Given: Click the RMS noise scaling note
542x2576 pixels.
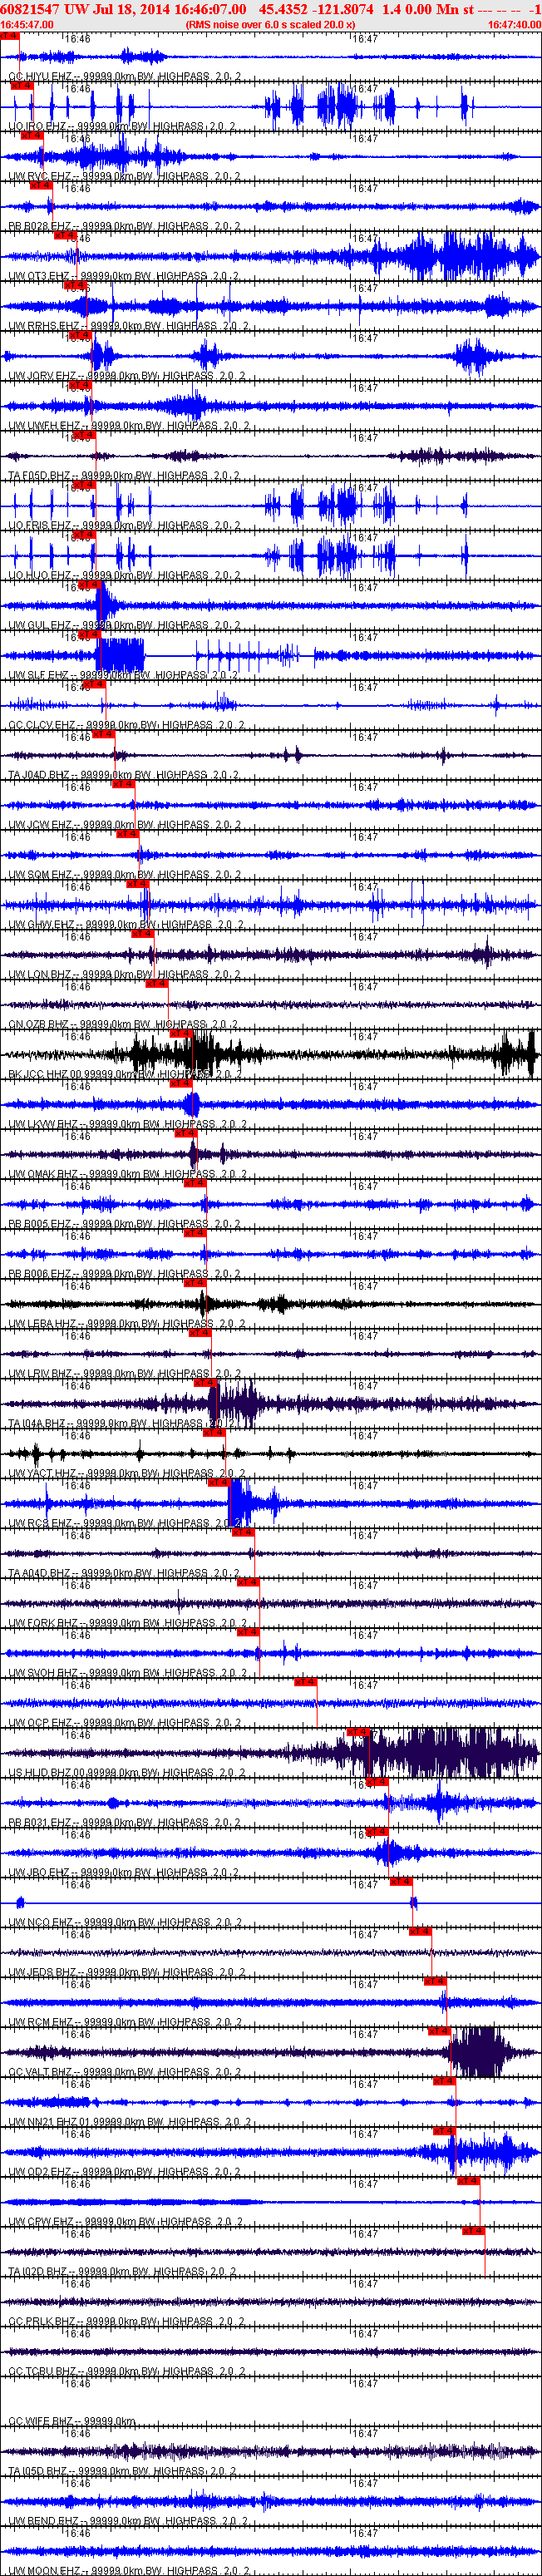Looking at the screenshot, I should (x=270, y=25).
